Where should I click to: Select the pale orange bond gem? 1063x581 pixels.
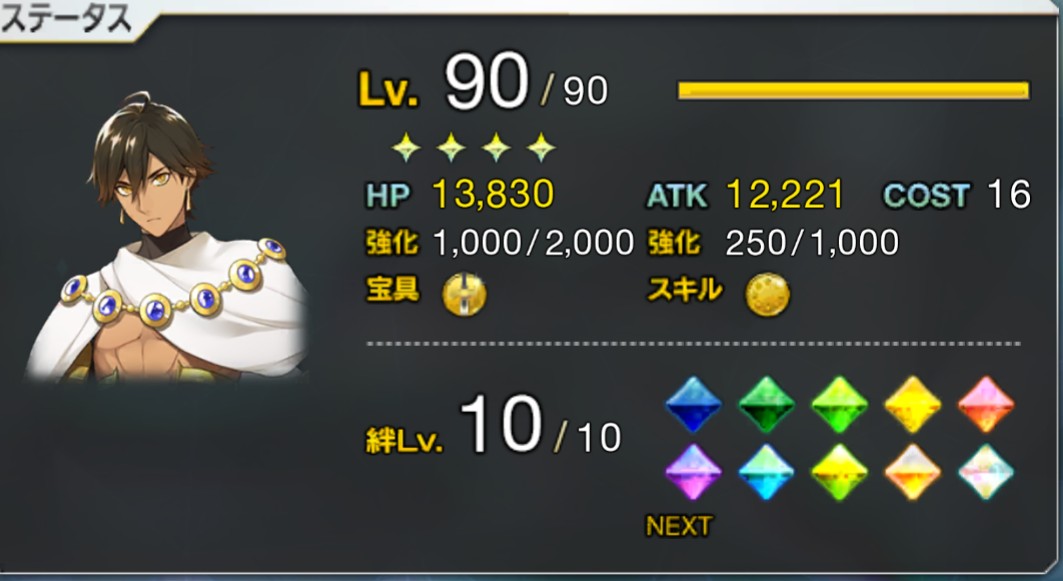tap(913, 473)
